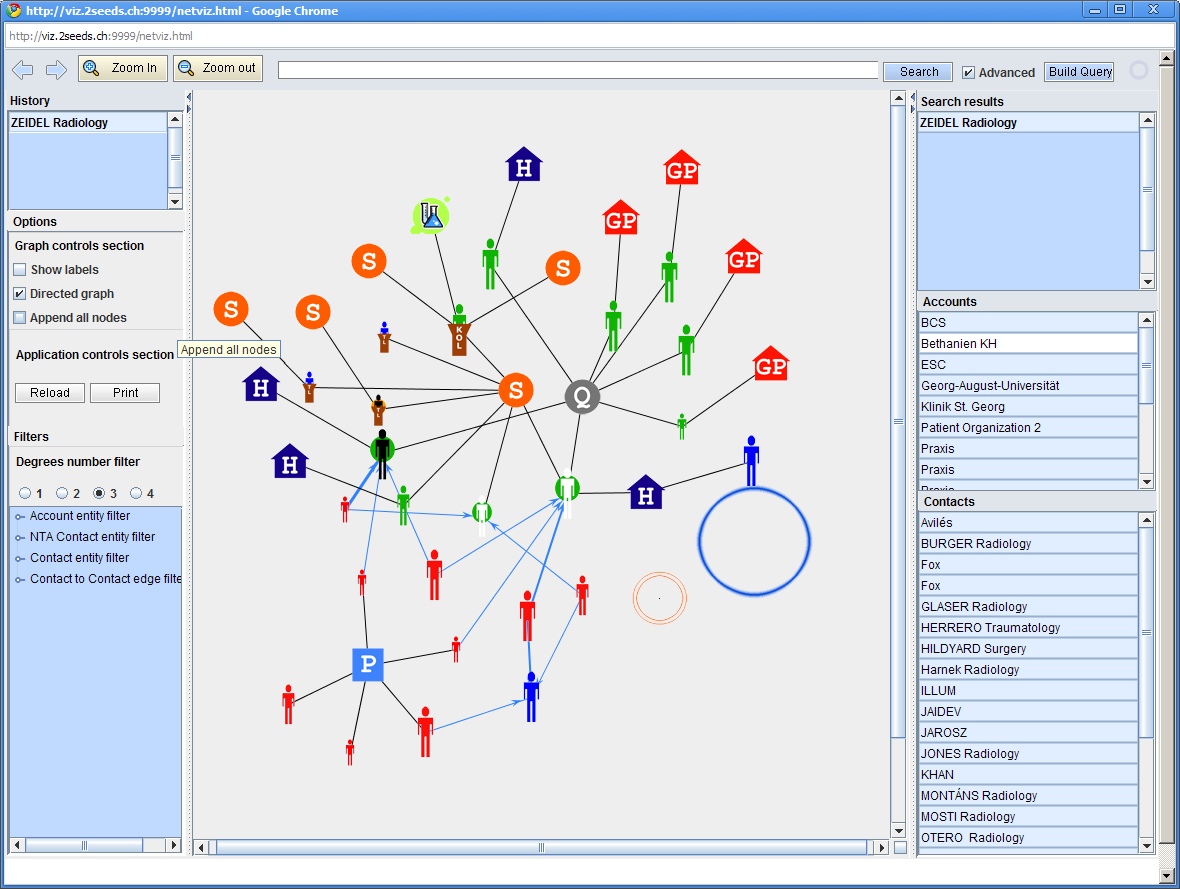This screenshot has width=1180, height=889.
Task: Expand the Contact to Contact edge filter node
Action: coord(20,580)
